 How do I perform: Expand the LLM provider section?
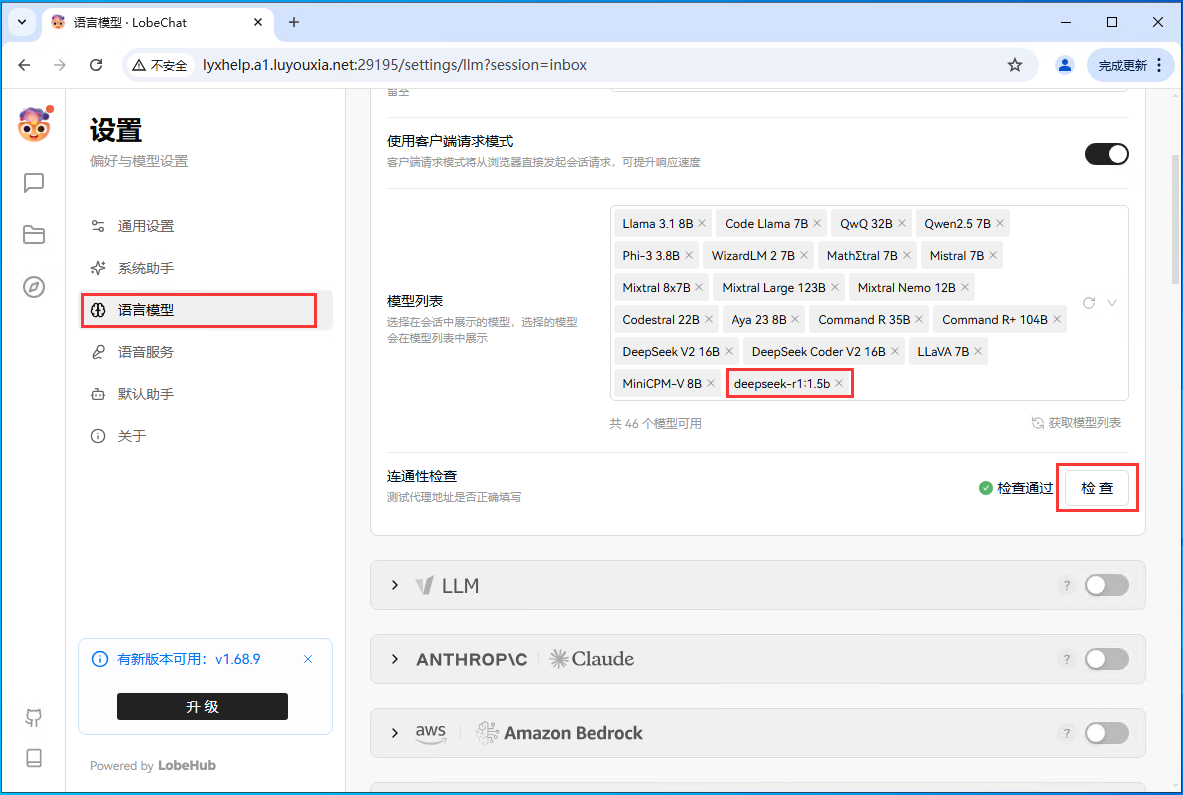[395, 585]
